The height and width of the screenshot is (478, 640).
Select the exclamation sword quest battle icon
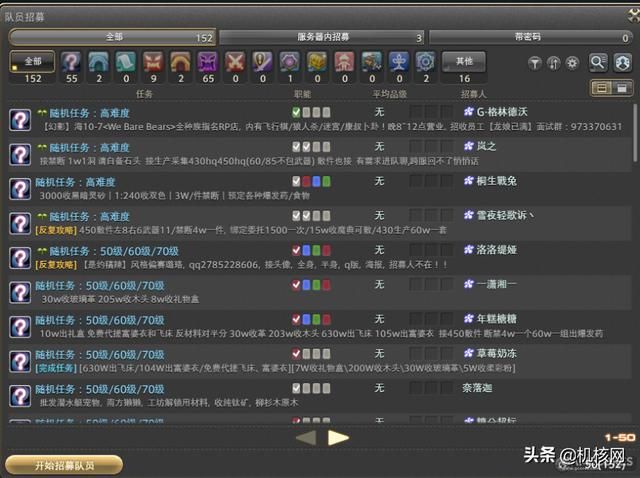(262, 62)
